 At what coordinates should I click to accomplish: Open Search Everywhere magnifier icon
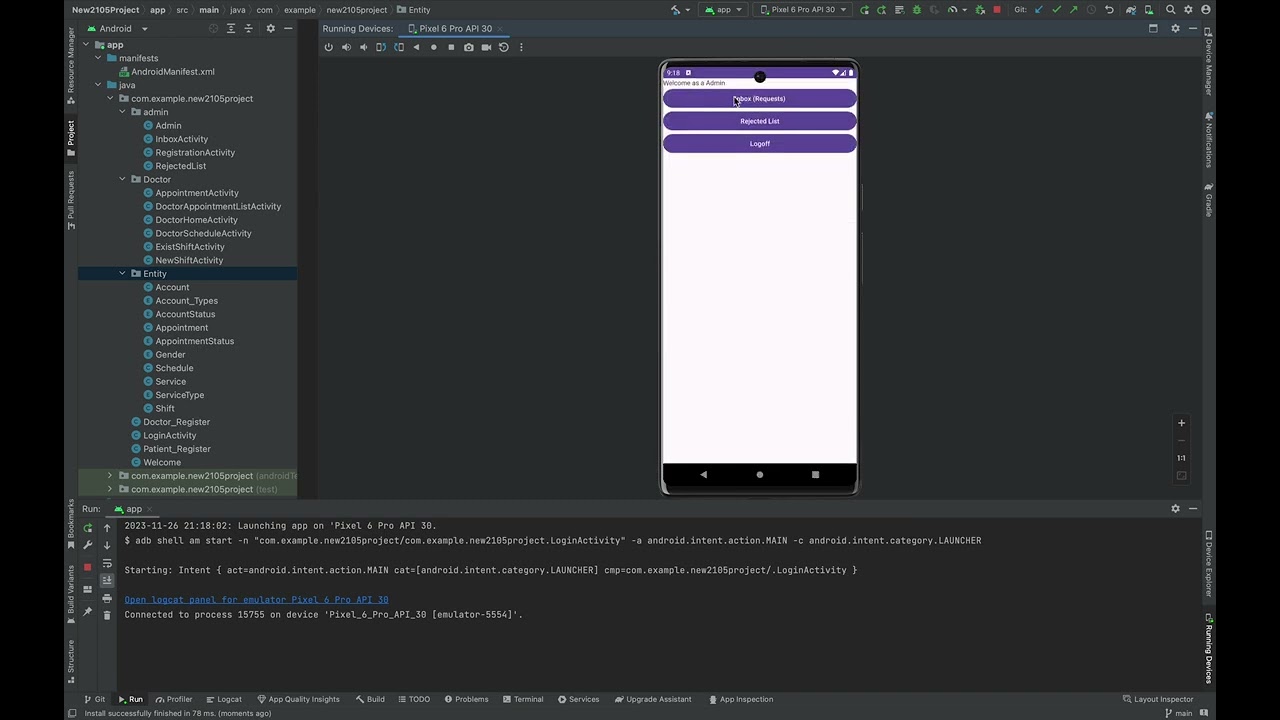1170,10
